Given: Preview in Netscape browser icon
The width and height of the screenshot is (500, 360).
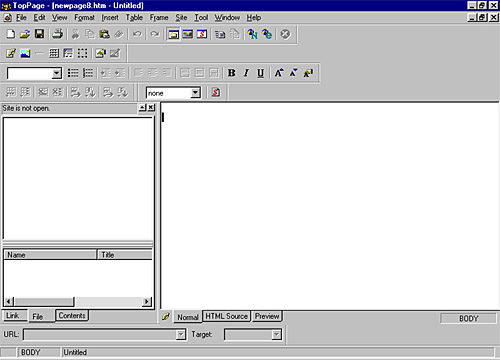Looking at the screenshot, I should pyautogui.click(x=252, y=34).
